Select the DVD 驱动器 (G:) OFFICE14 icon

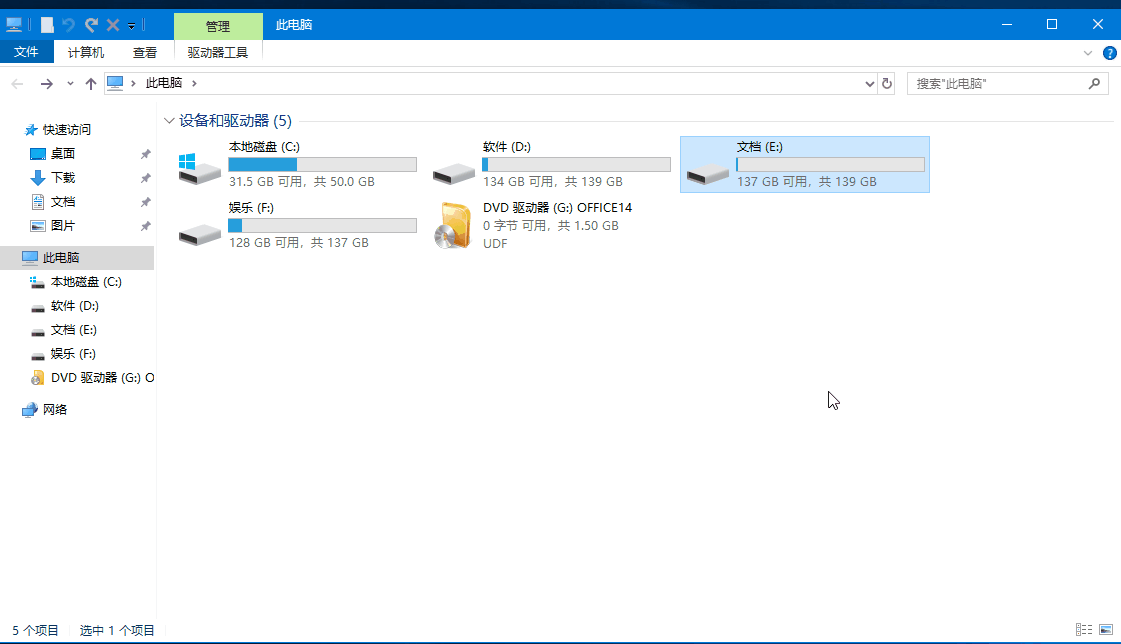(x=453, y=225)
